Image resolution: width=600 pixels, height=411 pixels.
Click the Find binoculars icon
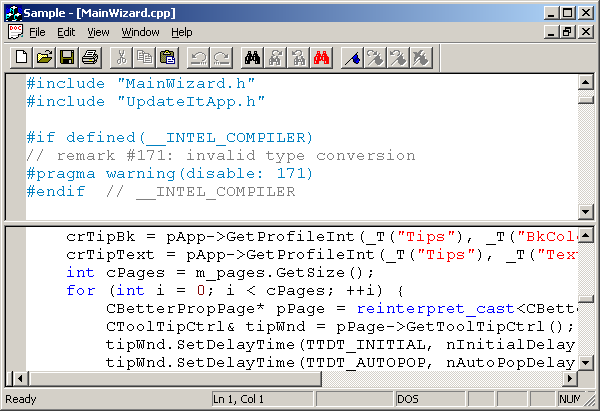tap(253, 57)
